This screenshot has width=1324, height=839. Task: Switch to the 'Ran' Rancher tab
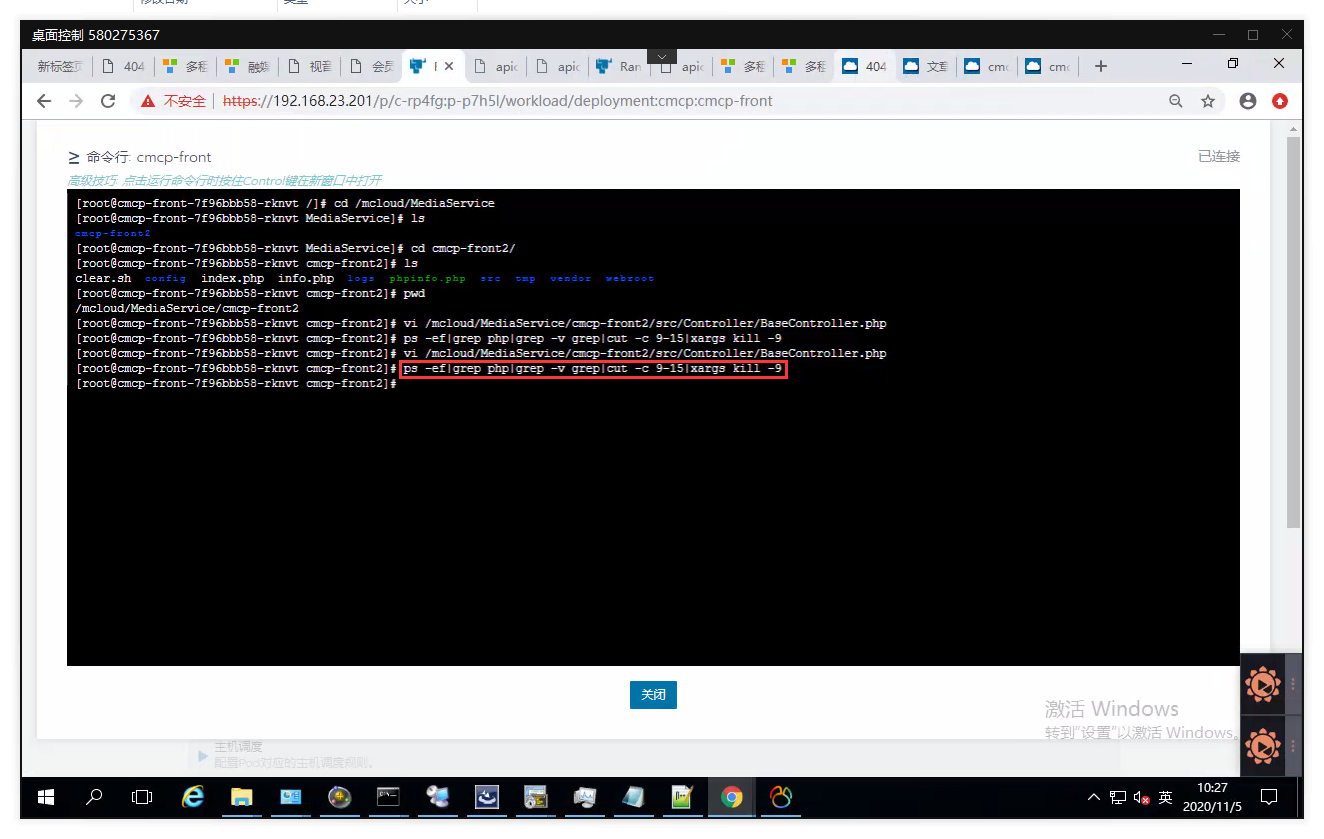coord(618,67)
